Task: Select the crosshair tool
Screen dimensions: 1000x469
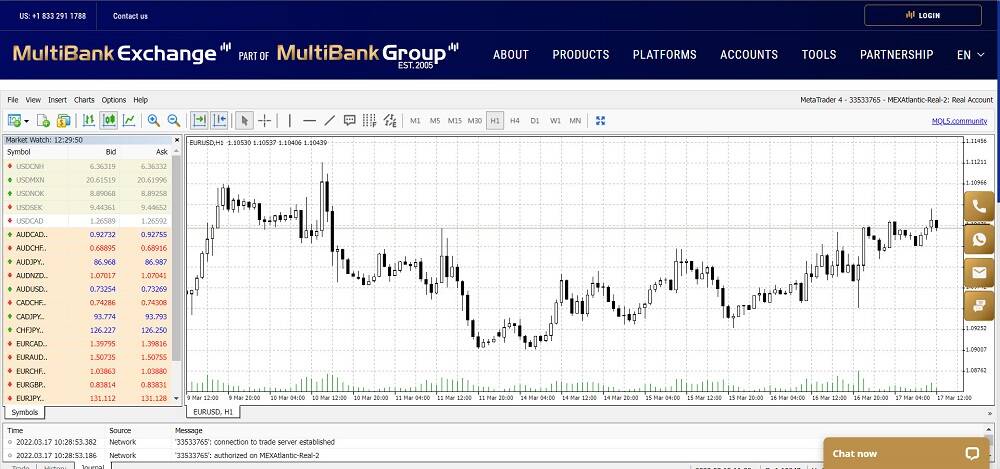Action: pos(265,120)
